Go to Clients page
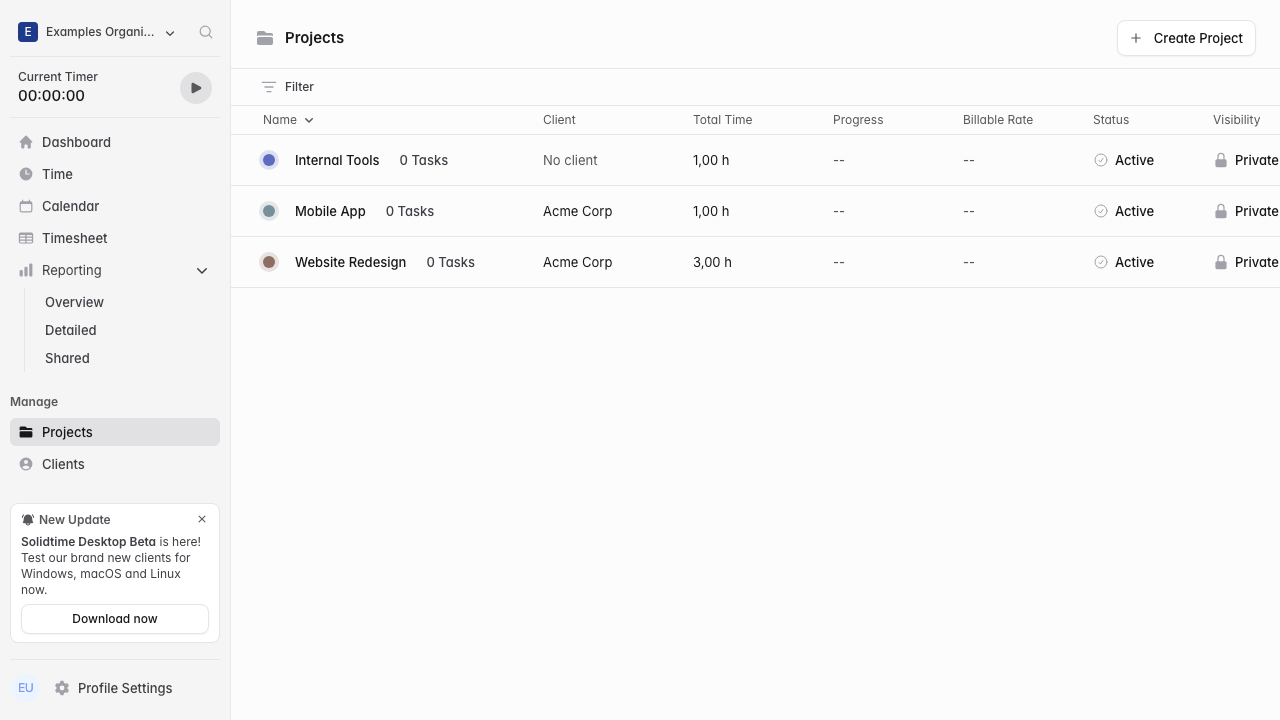The width and height of the screenshot is (1280, 720). coord(115,464)
